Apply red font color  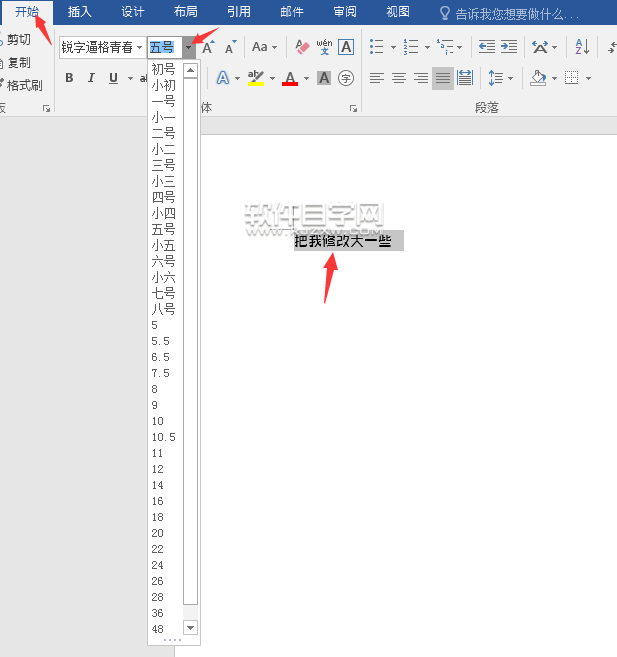(x=290, y=78)
